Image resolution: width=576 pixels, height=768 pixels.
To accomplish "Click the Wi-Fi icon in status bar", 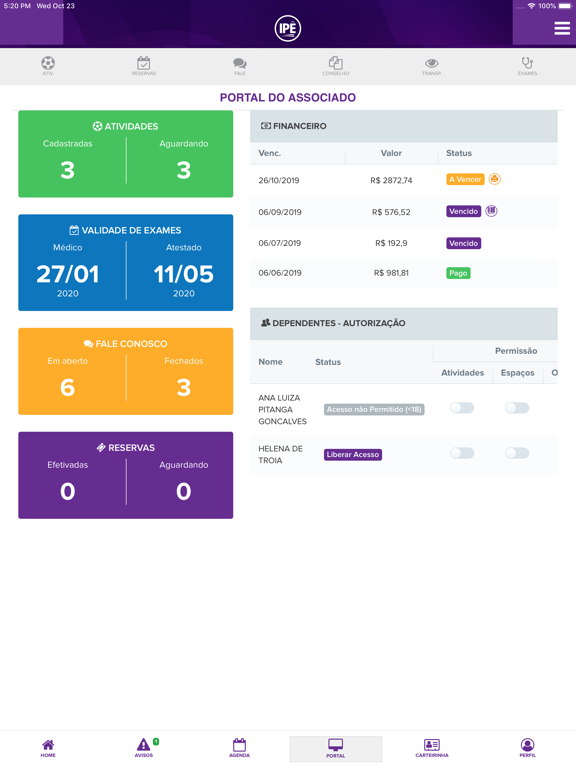I will click(x=531, y=6).
